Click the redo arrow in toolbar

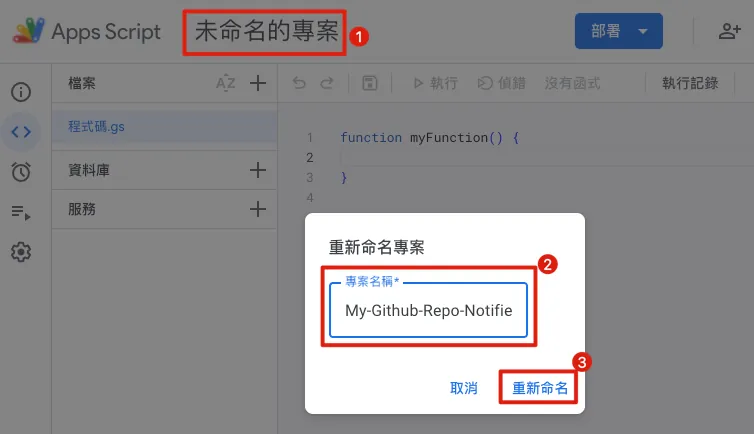(x=326, y=84)
